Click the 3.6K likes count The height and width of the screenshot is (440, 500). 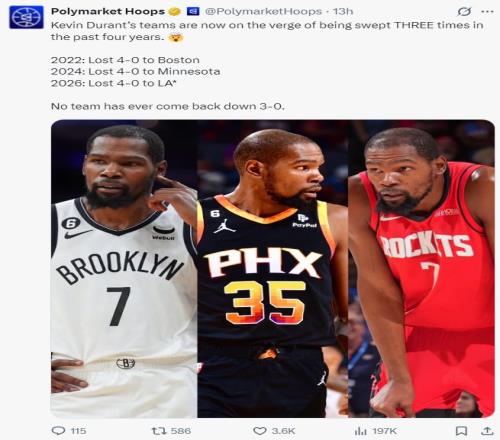pyautogui.click(x=283, y=431)
